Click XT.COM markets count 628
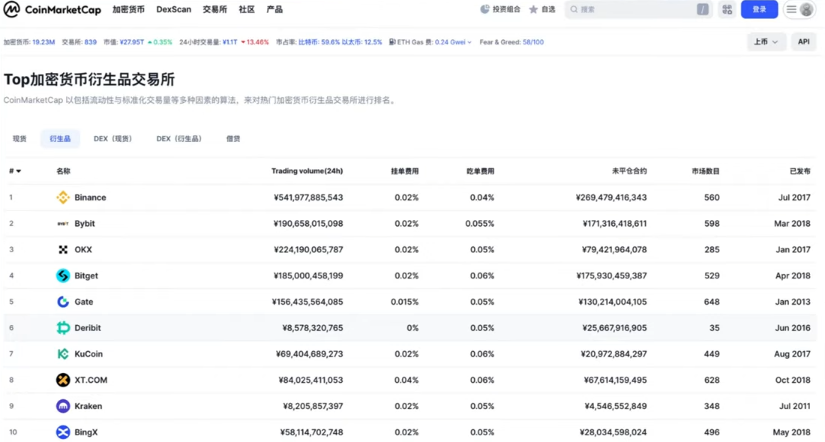 point(711,380)
